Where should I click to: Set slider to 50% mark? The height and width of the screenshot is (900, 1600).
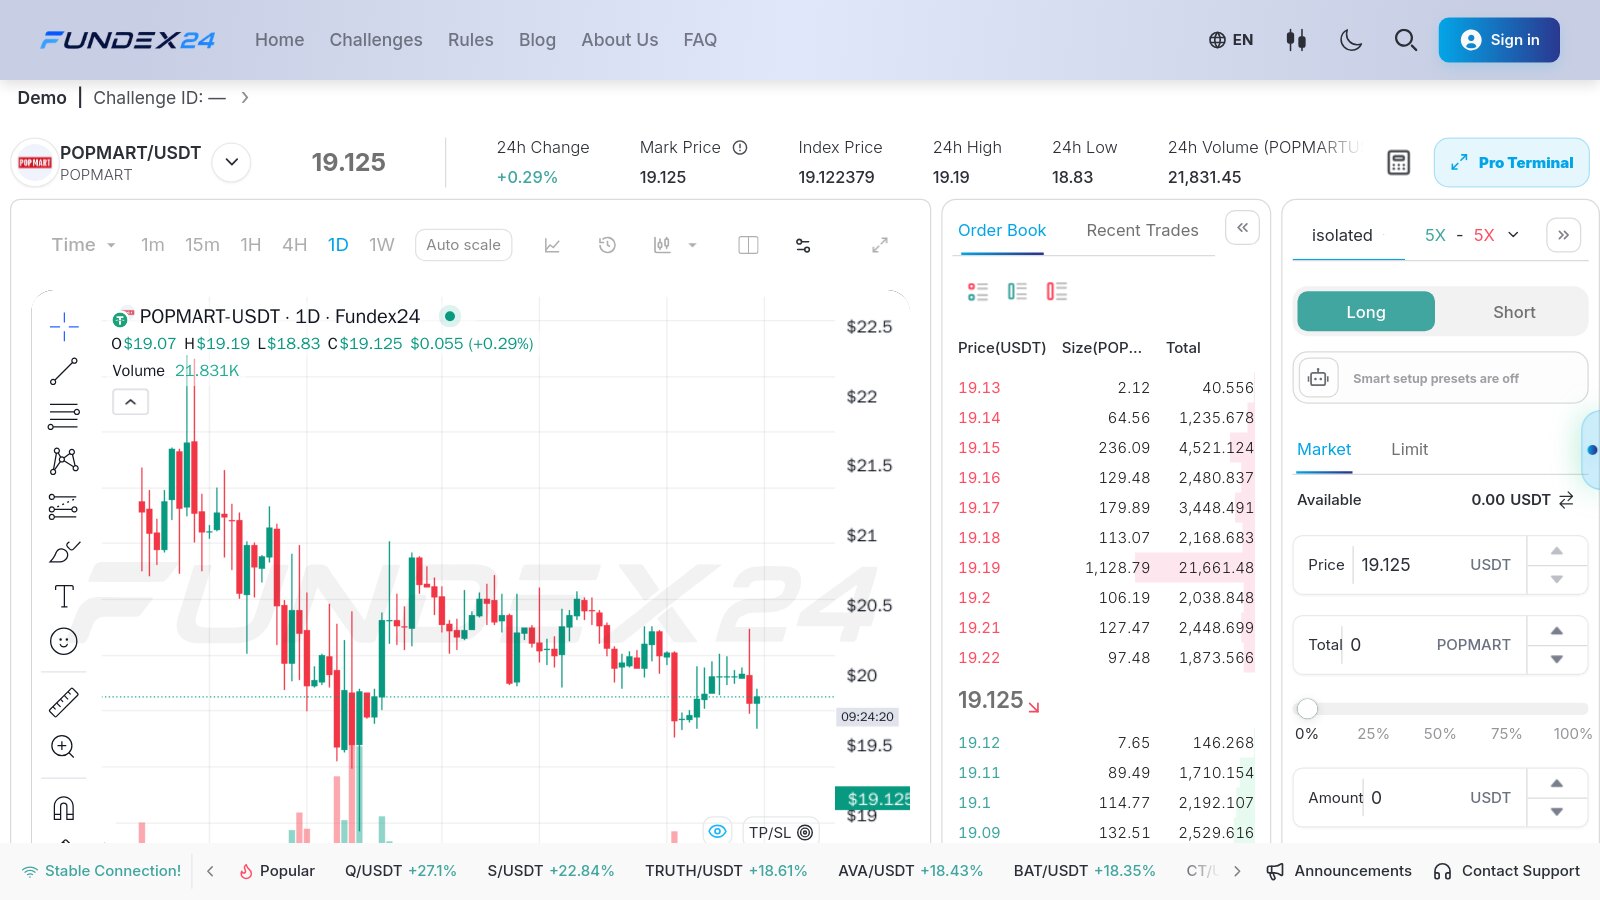coord(1440,734)
